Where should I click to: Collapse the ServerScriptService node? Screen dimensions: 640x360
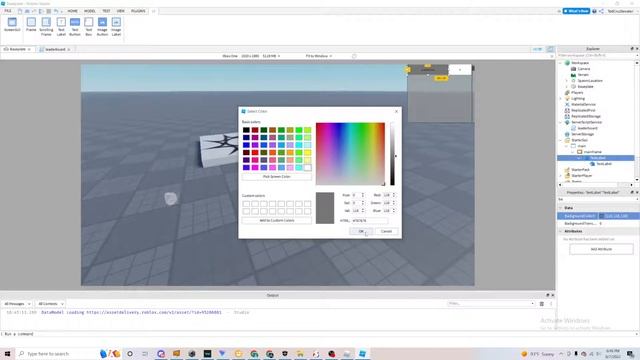tap(560, 122)
